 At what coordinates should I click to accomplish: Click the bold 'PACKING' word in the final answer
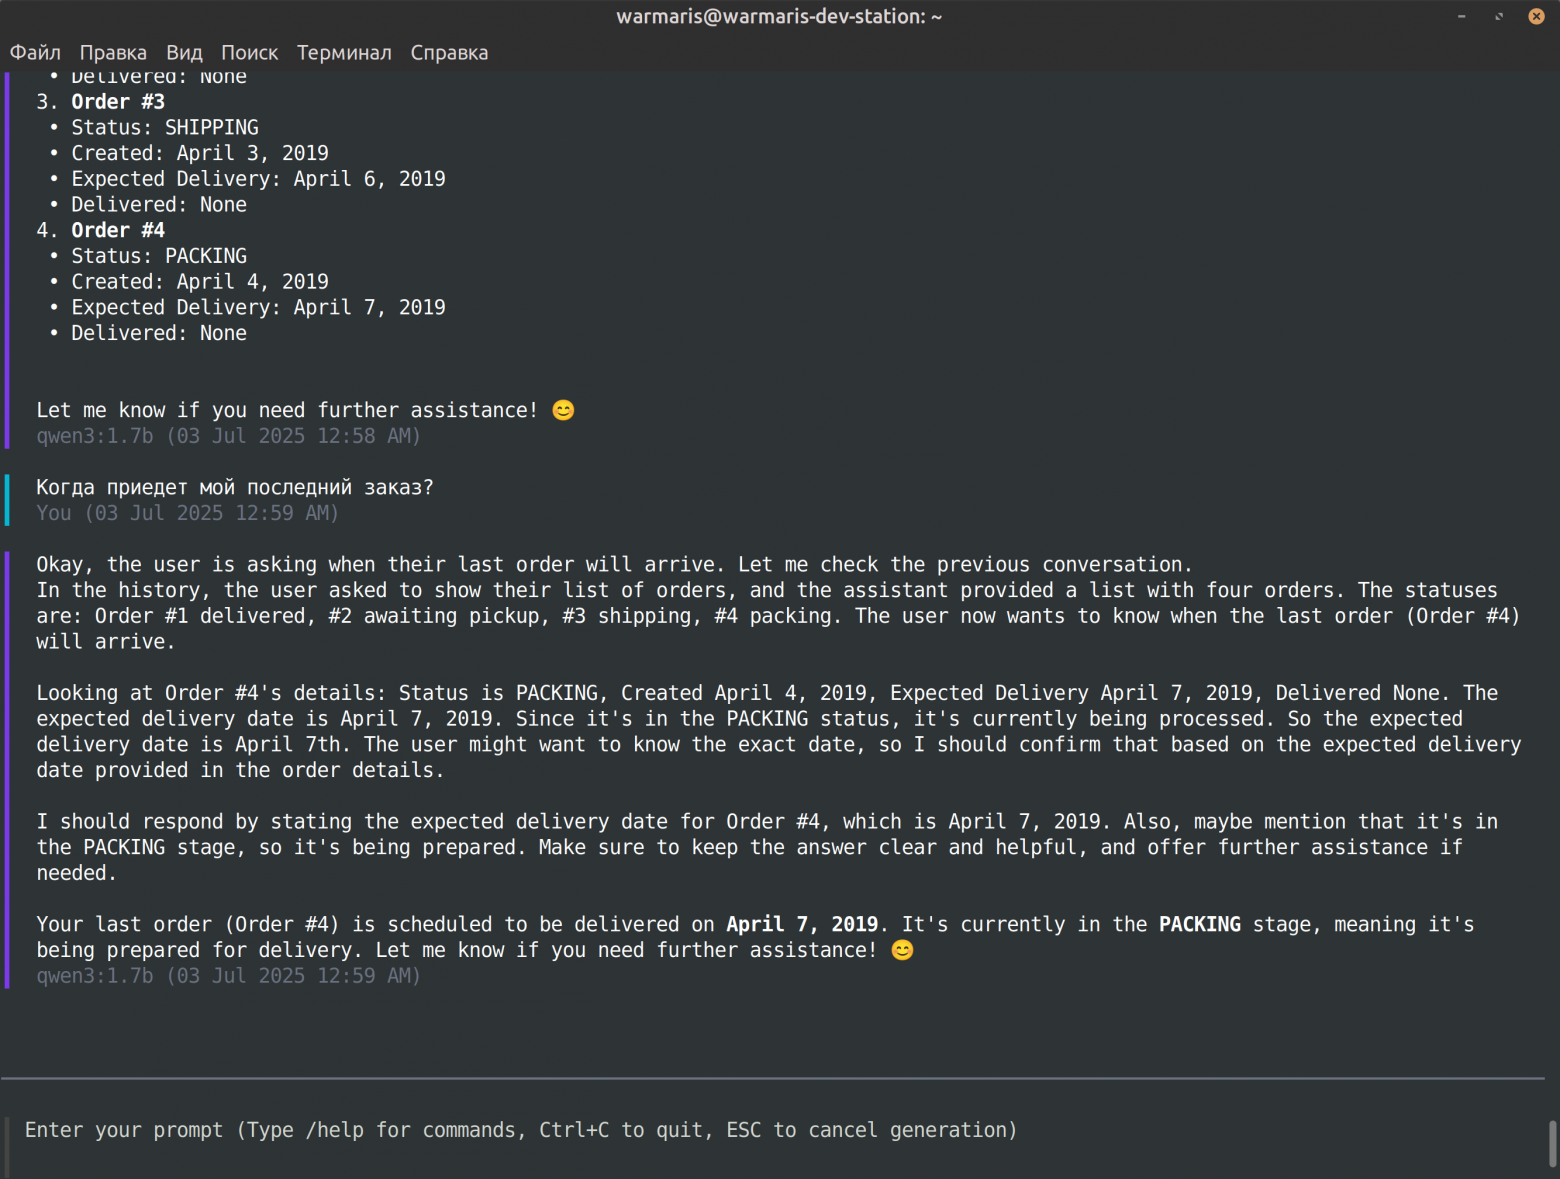tap(1199, 924)
